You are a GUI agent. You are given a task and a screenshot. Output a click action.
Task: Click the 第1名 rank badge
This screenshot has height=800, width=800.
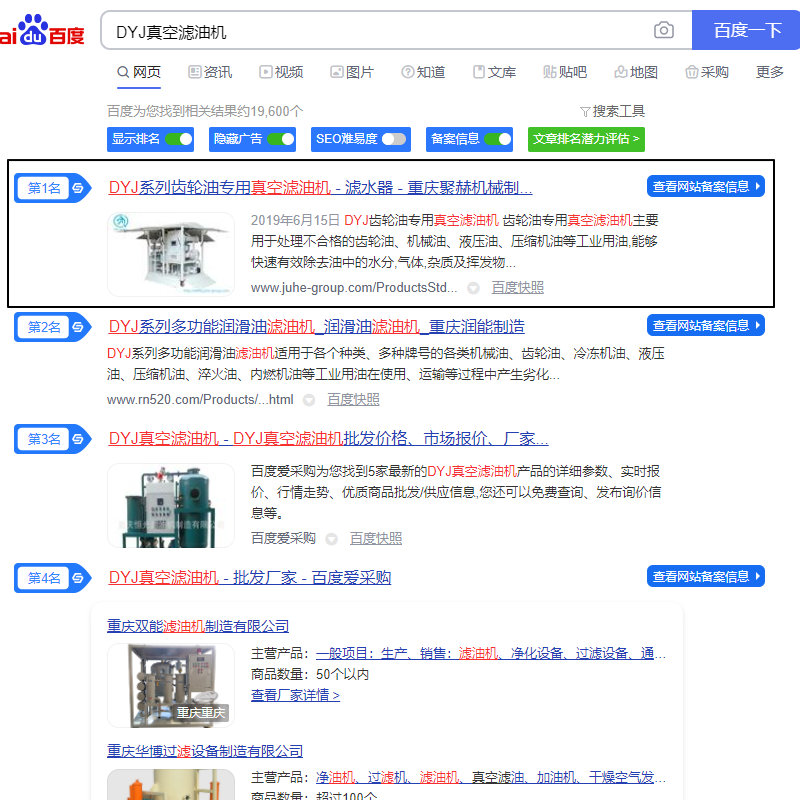click(53, 188)
